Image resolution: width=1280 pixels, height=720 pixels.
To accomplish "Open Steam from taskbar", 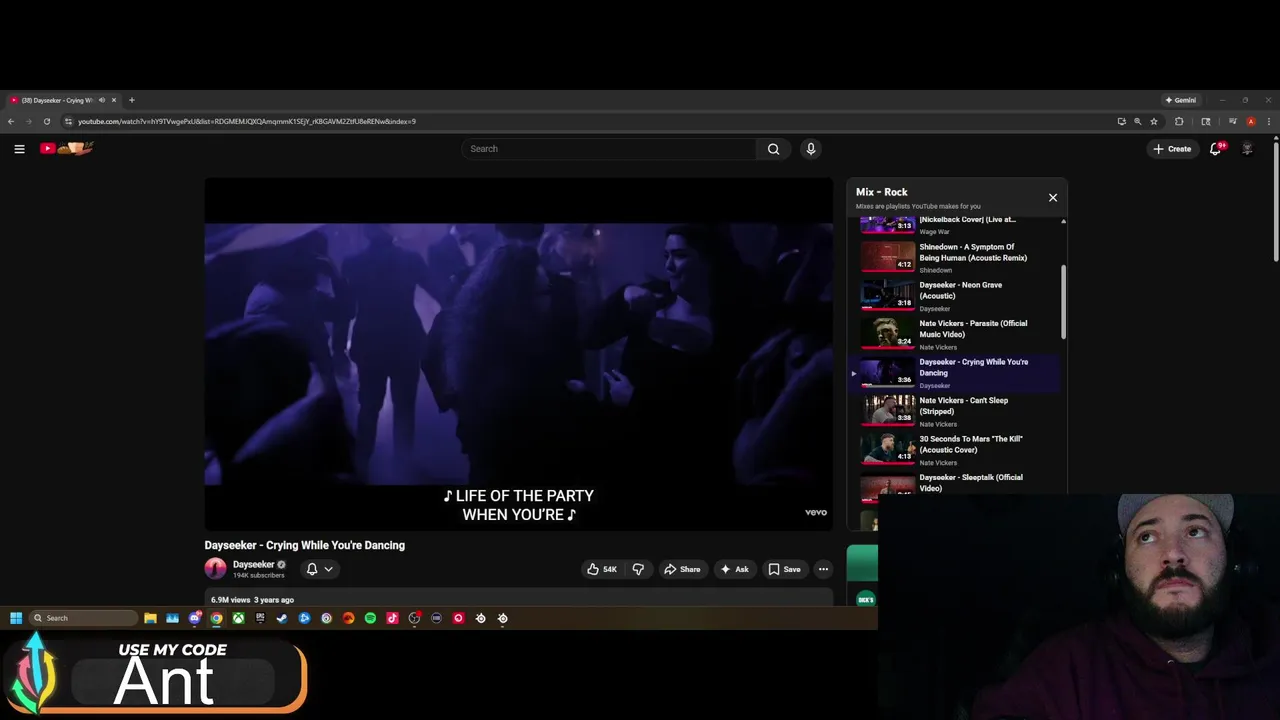I will 282,618.
